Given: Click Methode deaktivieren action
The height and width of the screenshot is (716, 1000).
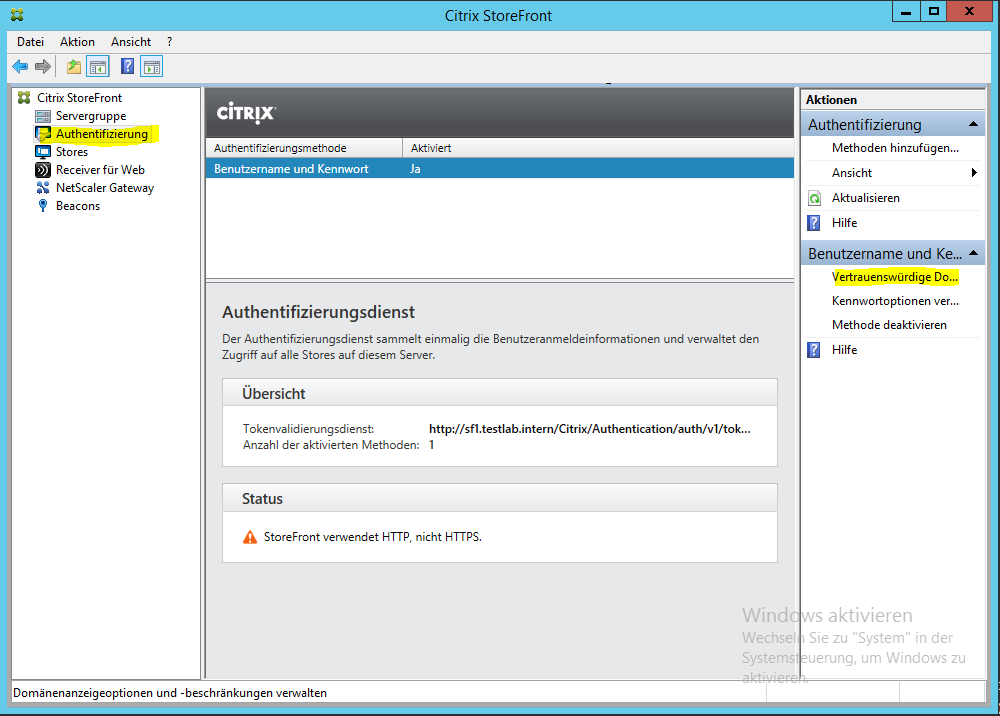Looking at the screenshot, I should [889, 325].
